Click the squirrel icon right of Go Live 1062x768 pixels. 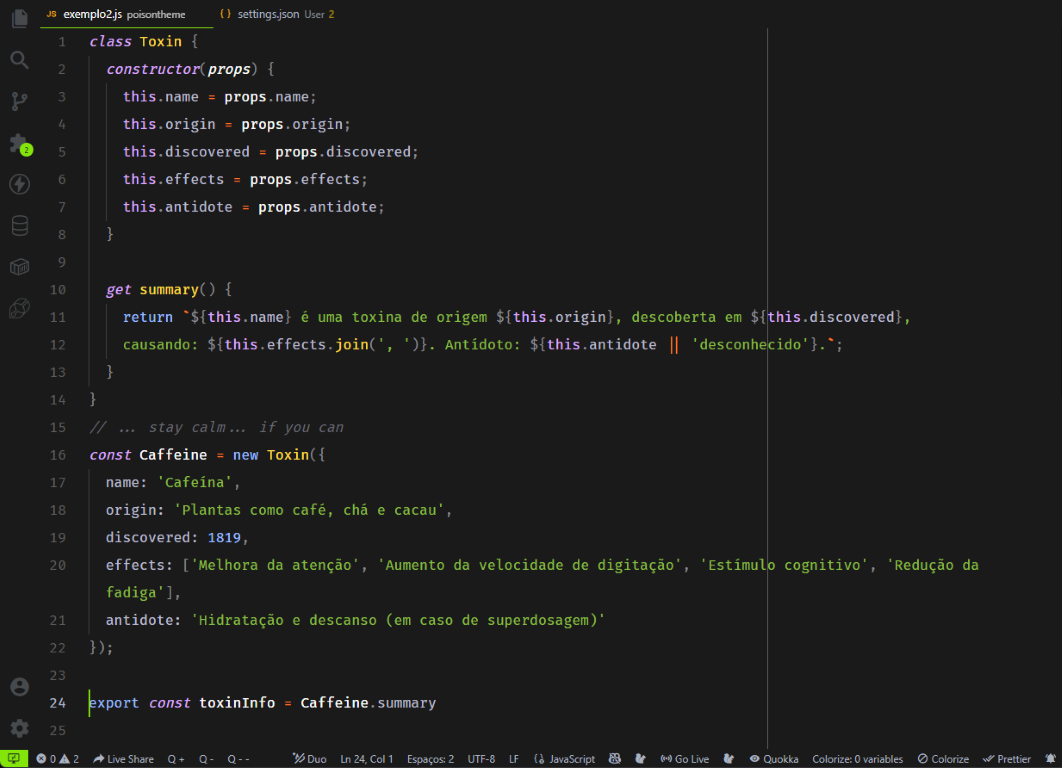click(x=729, y=759)
